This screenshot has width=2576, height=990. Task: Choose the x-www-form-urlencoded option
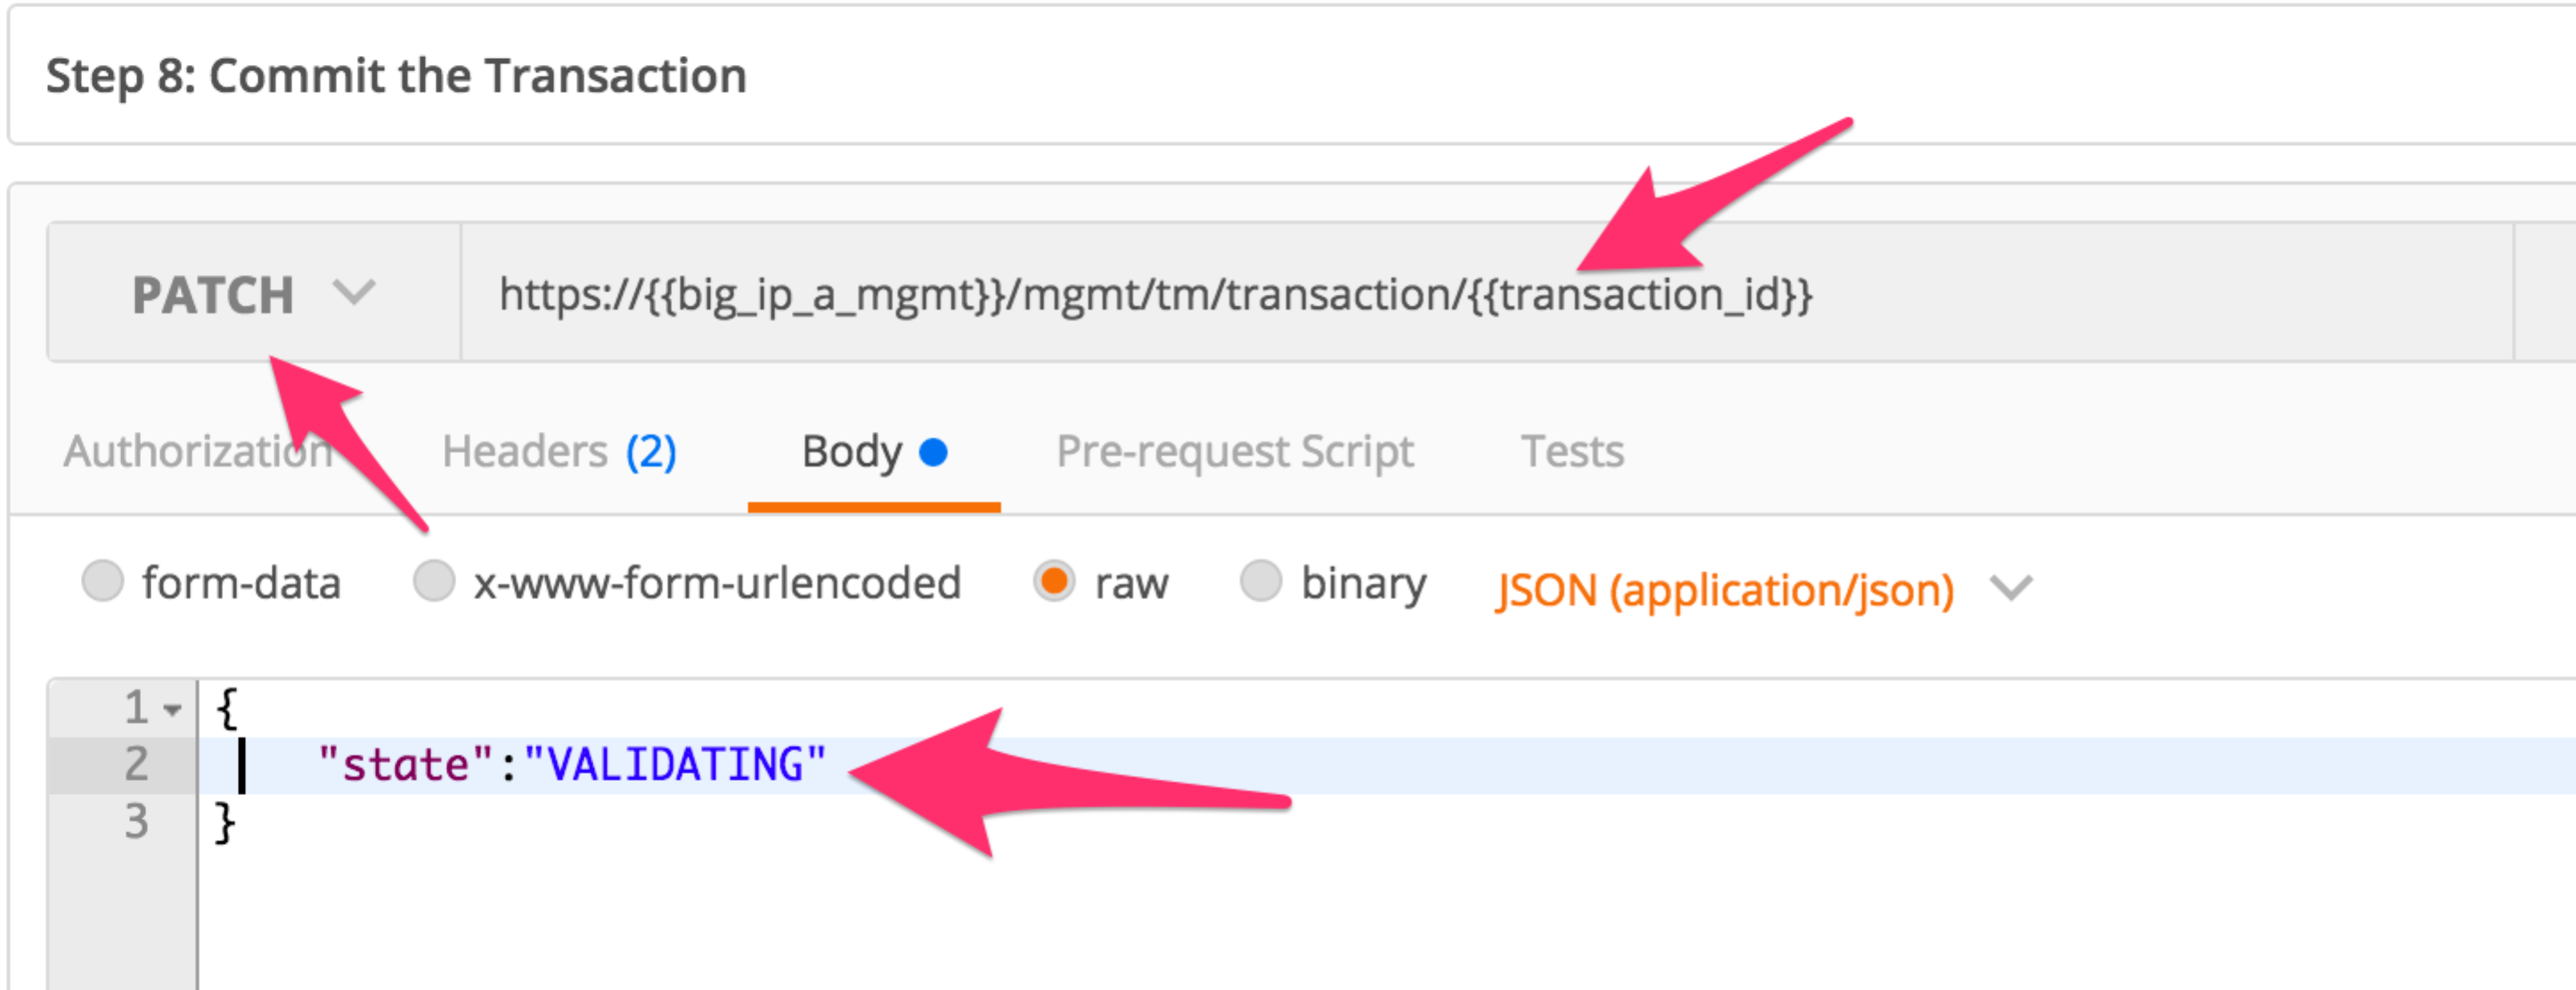(x=434, y=581)
